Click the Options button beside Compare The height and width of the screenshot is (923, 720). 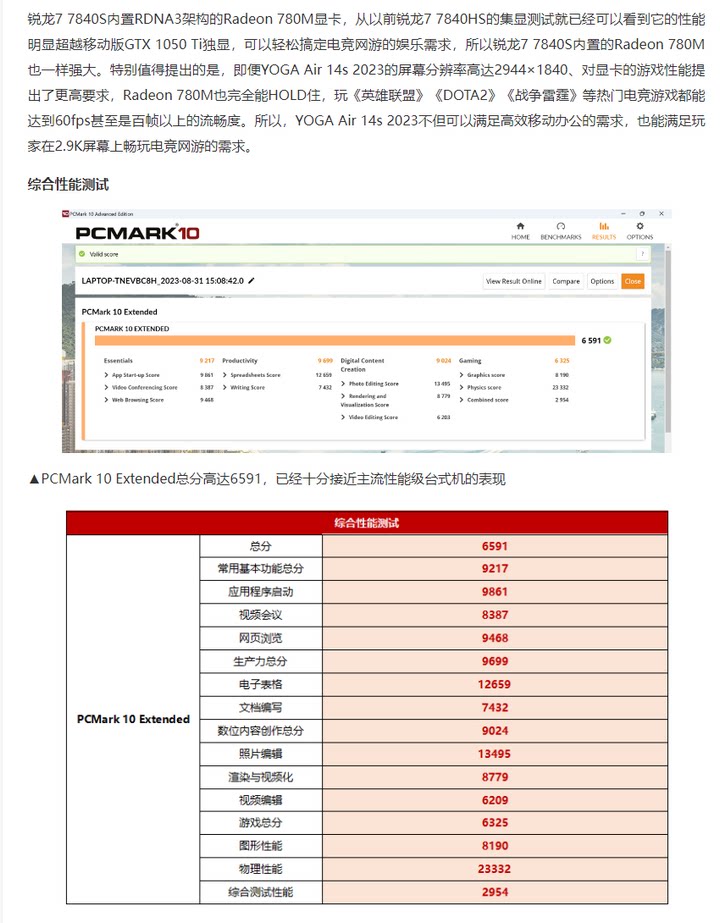click(602, 281)
